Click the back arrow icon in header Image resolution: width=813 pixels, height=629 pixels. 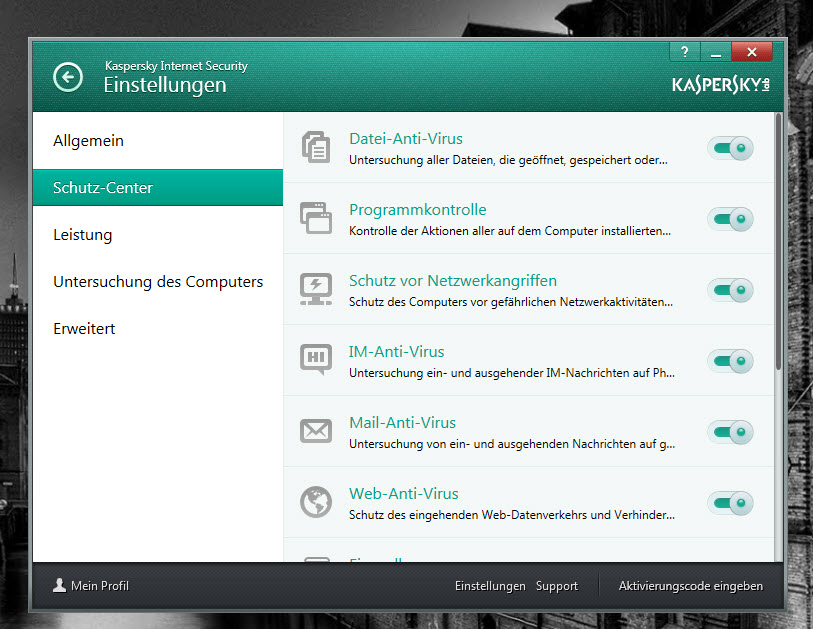point(68,77)
